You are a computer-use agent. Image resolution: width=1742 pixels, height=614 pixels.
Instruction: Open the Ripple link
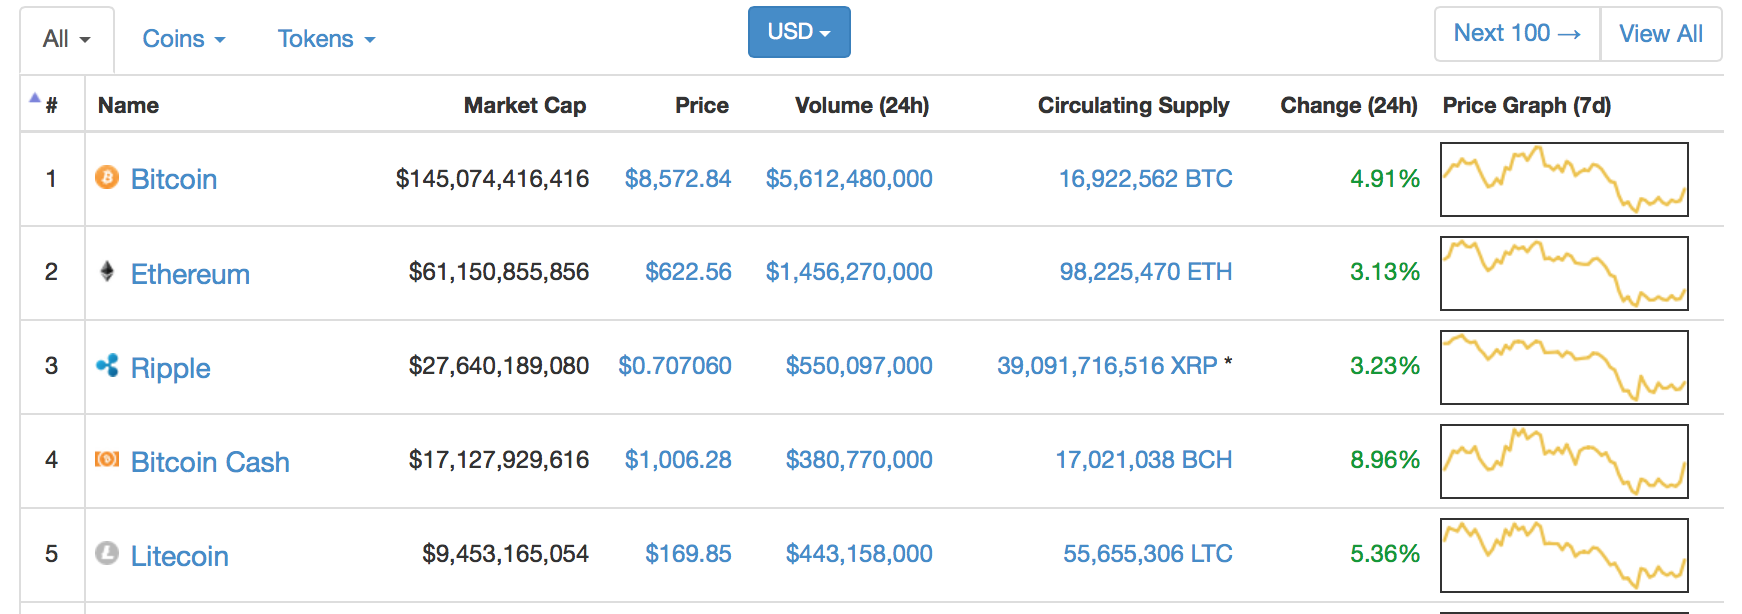171,368
